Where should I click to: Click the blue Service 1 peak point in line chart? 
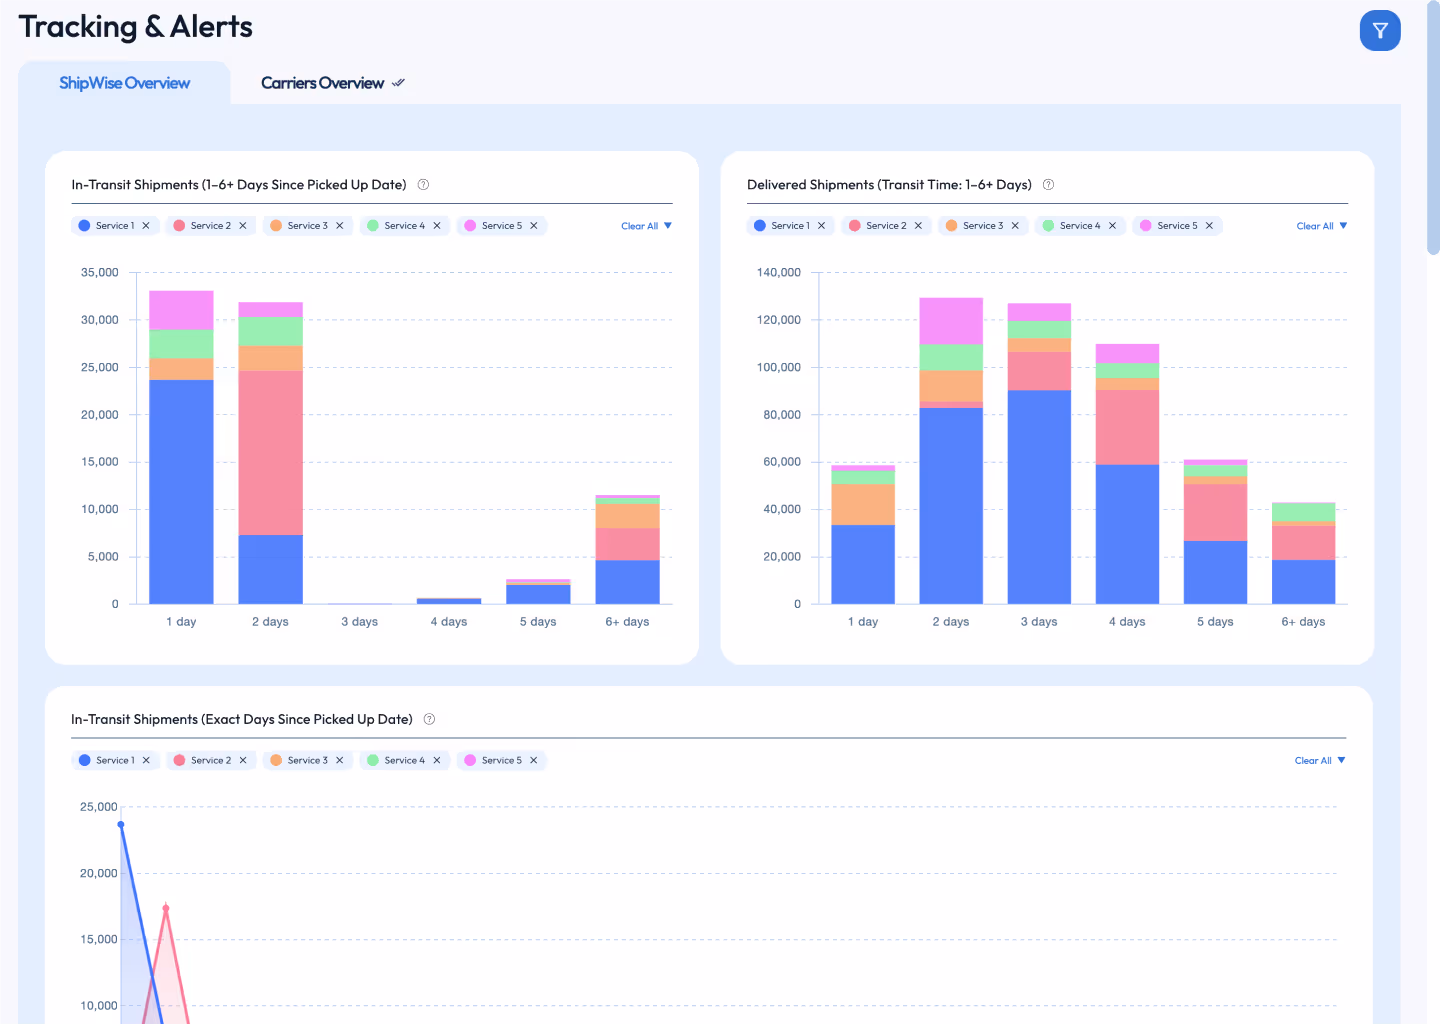121,825
